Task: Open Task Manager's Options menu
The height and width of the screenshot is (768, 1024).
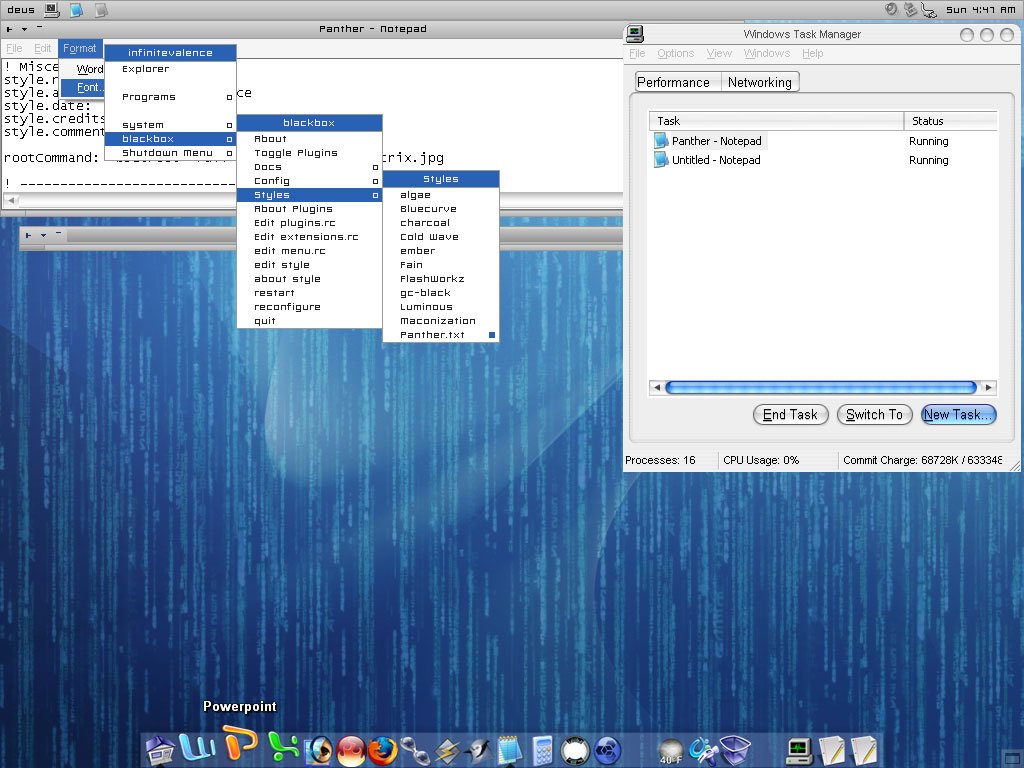Action: tap(675, 54)
